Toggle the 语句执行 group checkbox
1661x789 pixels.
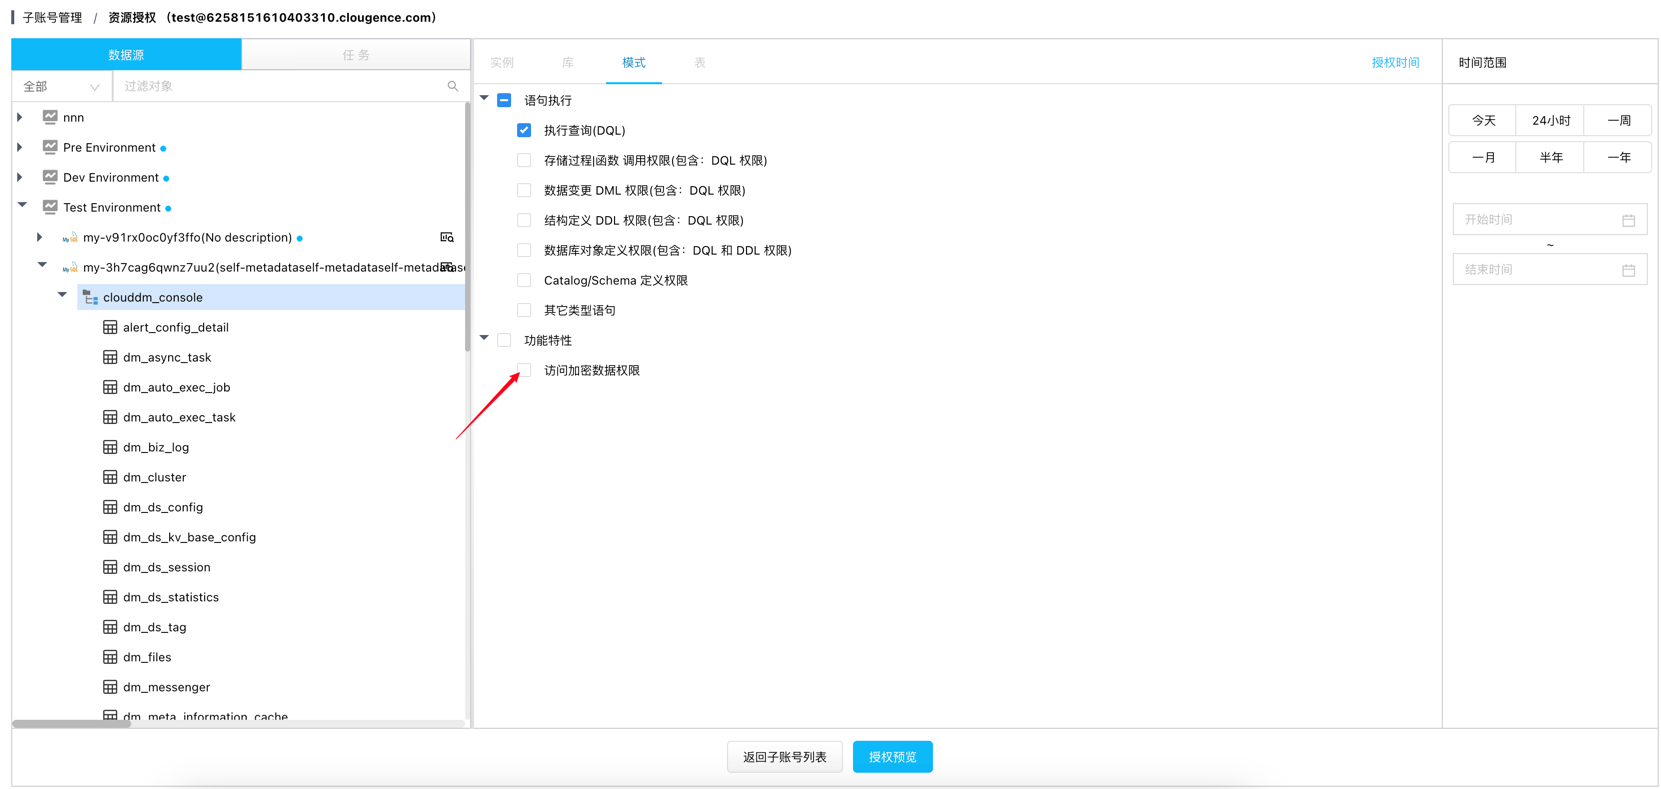click(x=504, y=100)
